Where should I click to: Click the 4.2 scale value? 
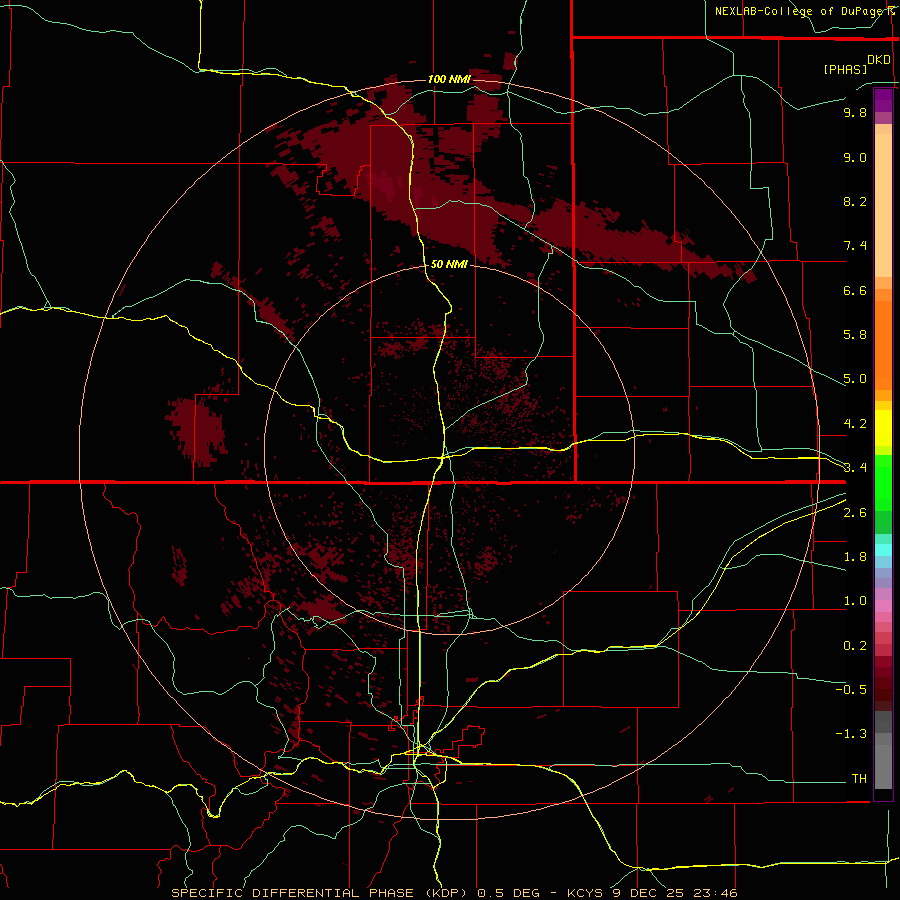click(x=855, y=424)
